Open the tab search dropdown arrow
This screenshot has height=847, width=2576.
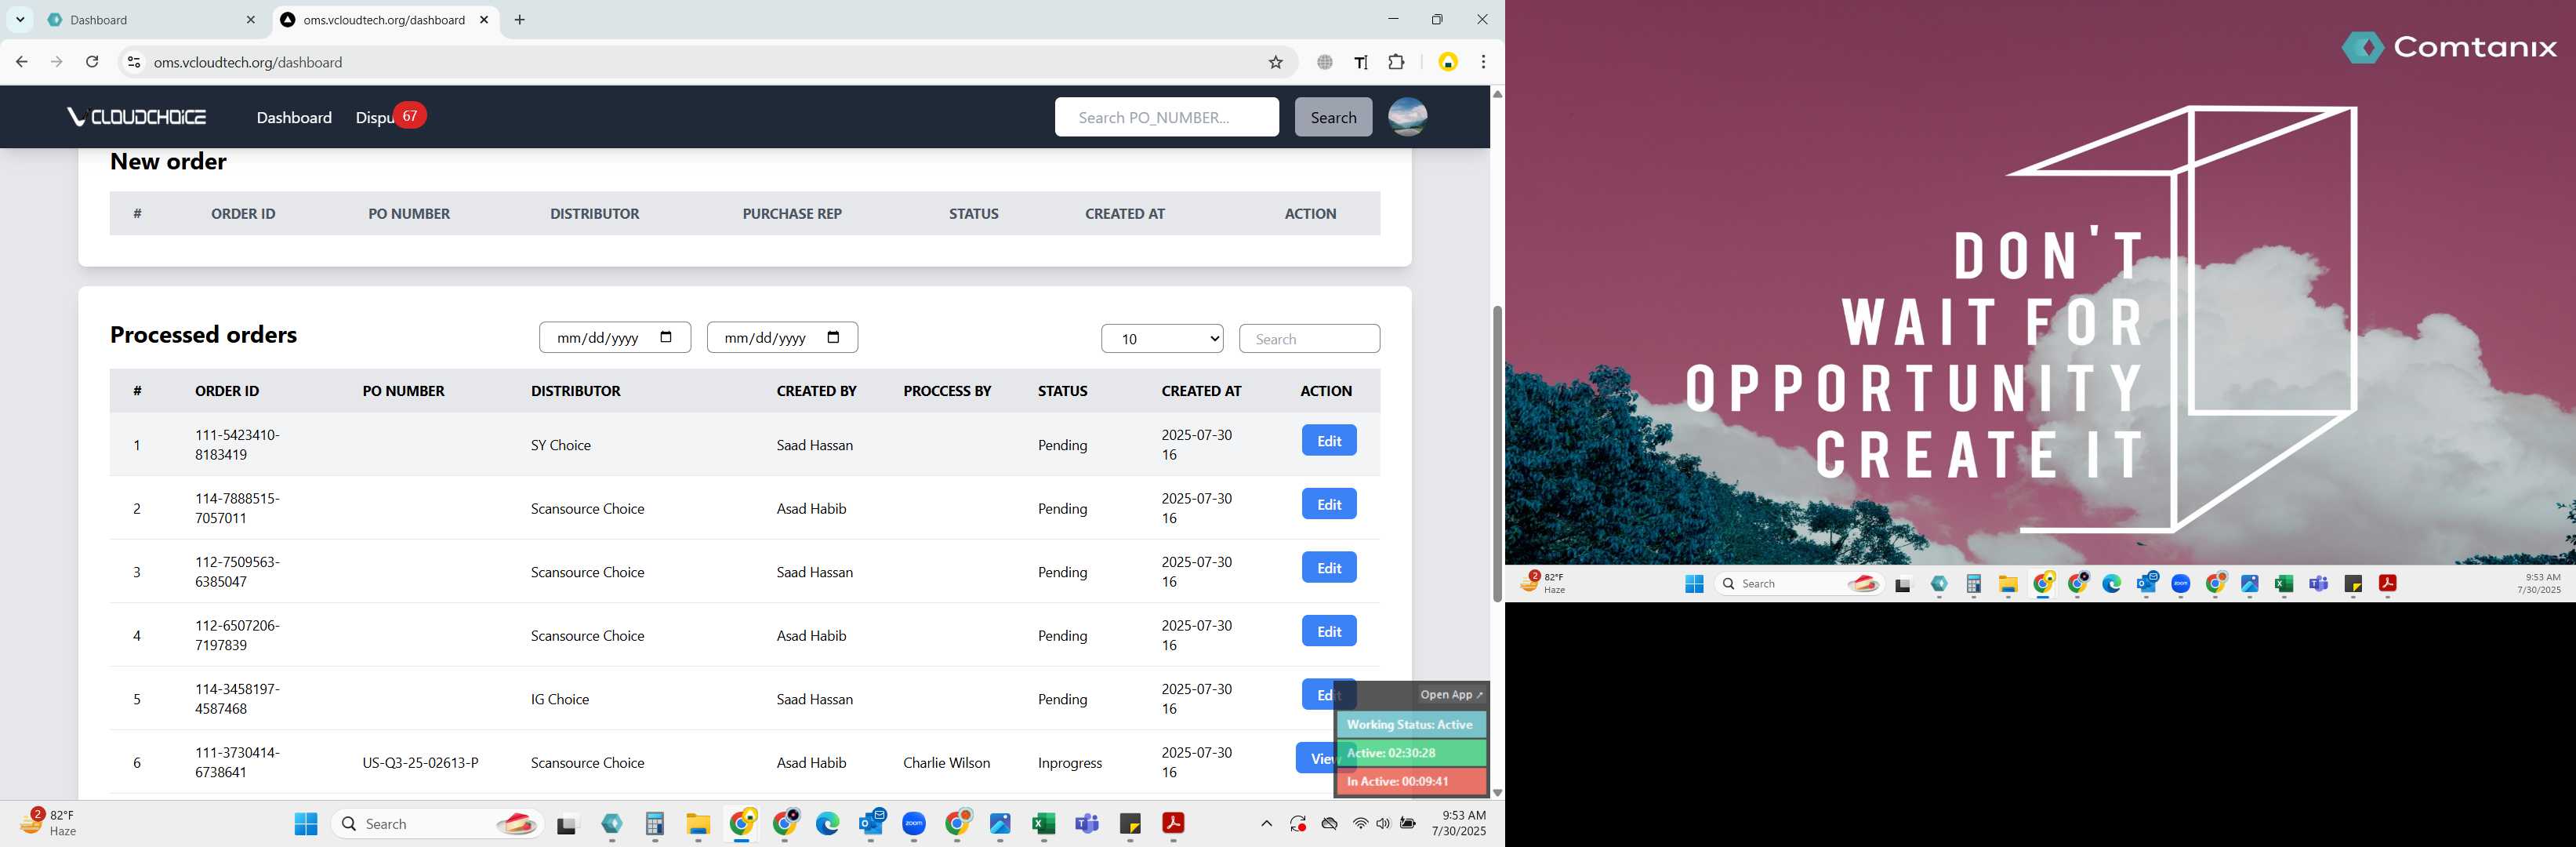tap(20, 20)
